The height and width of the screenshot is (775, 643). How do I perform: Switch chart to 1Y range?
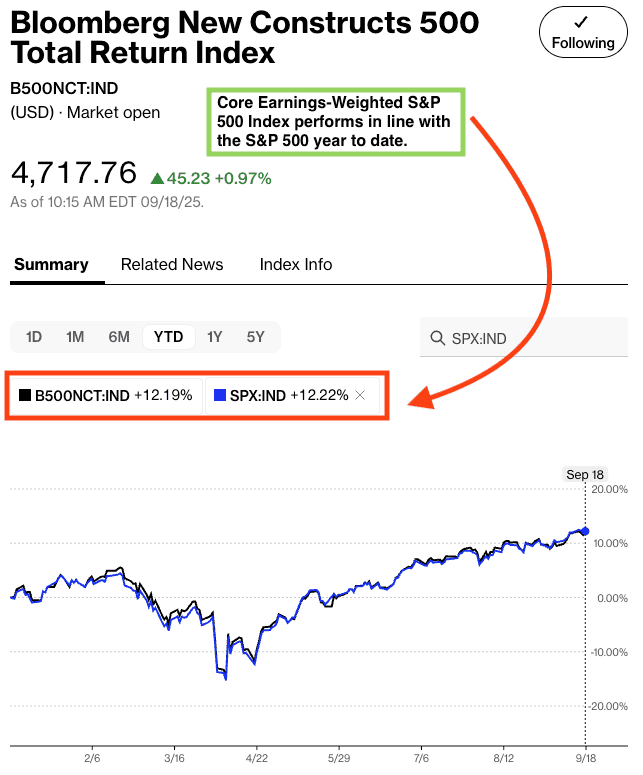click(214, 337)
